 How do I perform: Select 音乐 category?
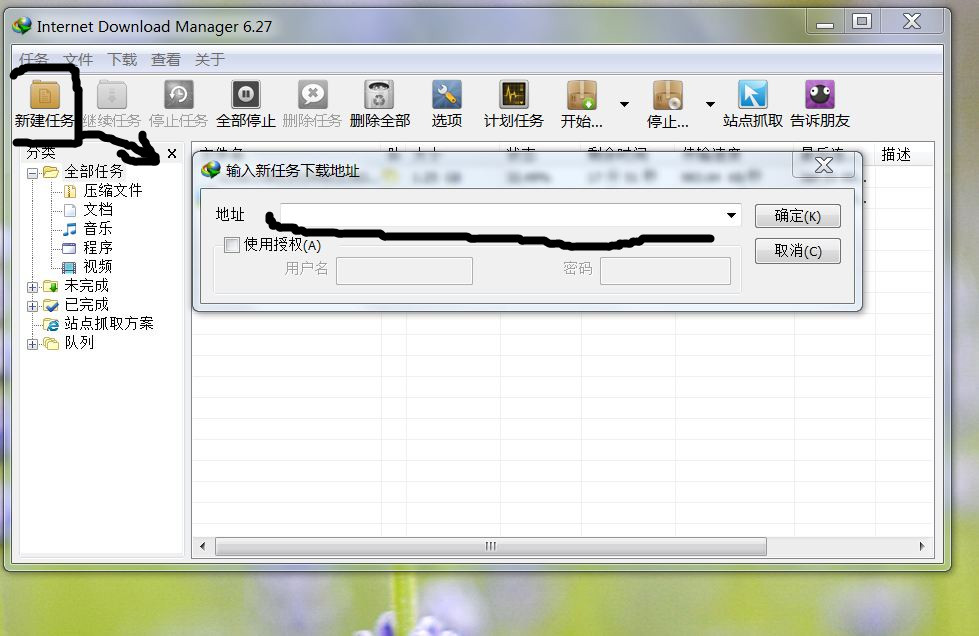pos(98,228)
